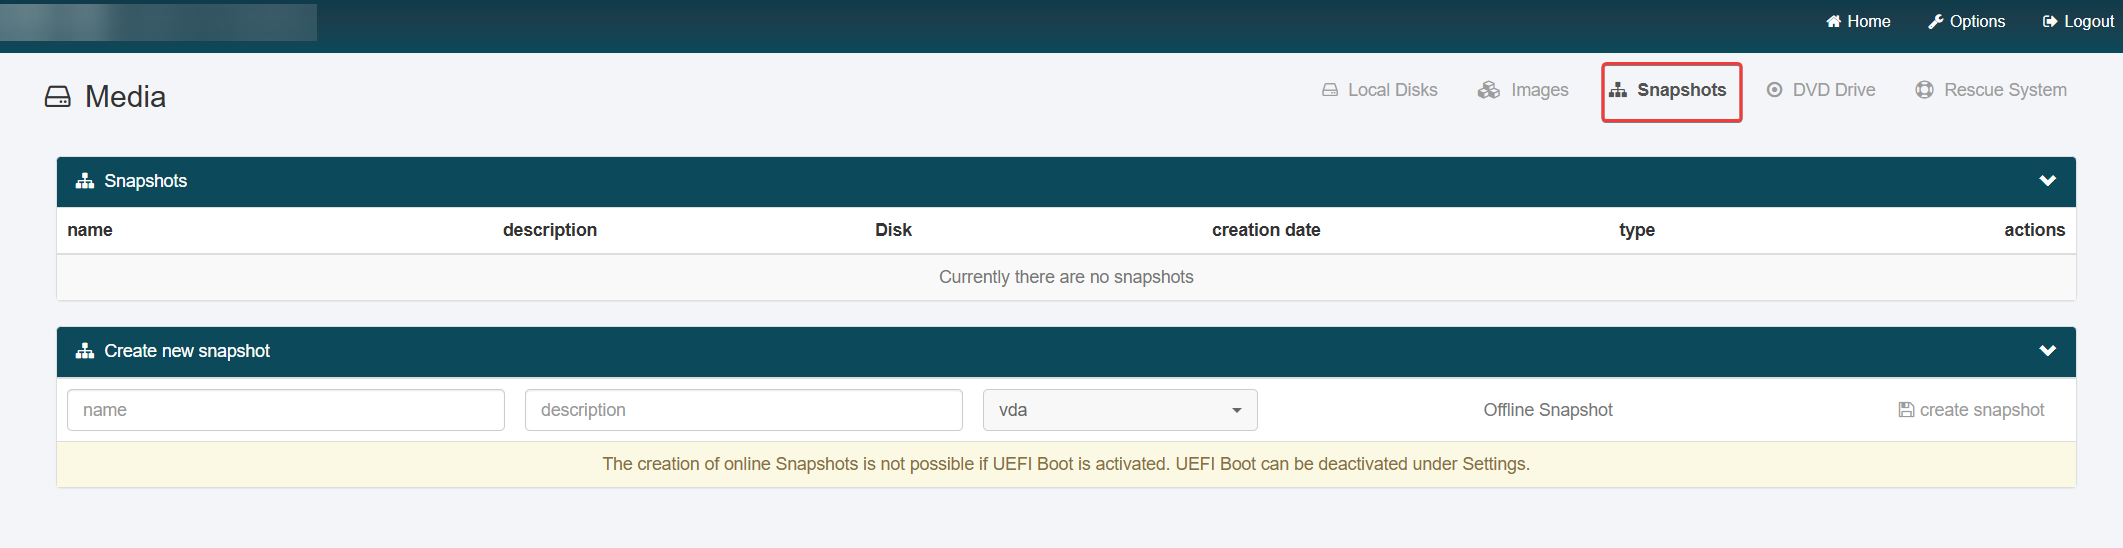Click the create snapshot button
Screen dimensions: 2123x548
coord(1971,410)
